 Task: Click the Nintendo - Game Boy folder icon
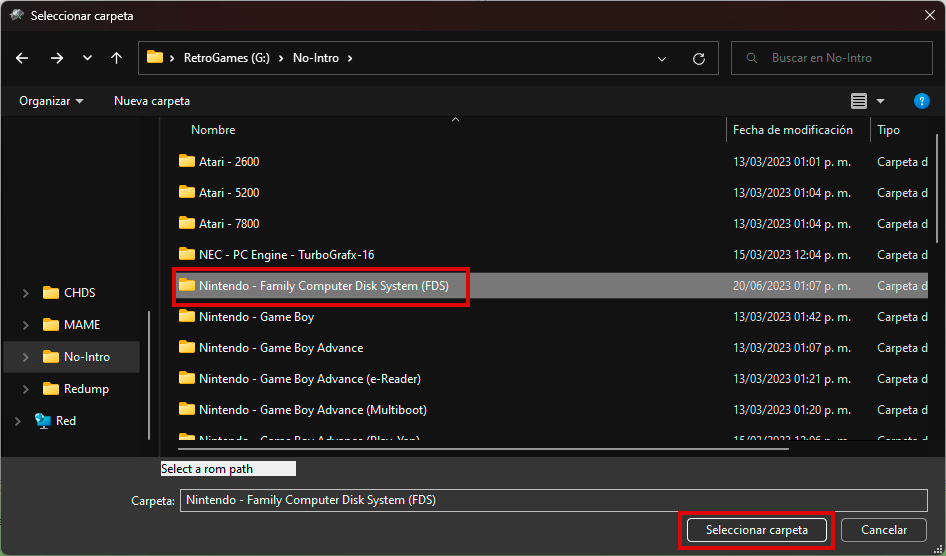187,316
